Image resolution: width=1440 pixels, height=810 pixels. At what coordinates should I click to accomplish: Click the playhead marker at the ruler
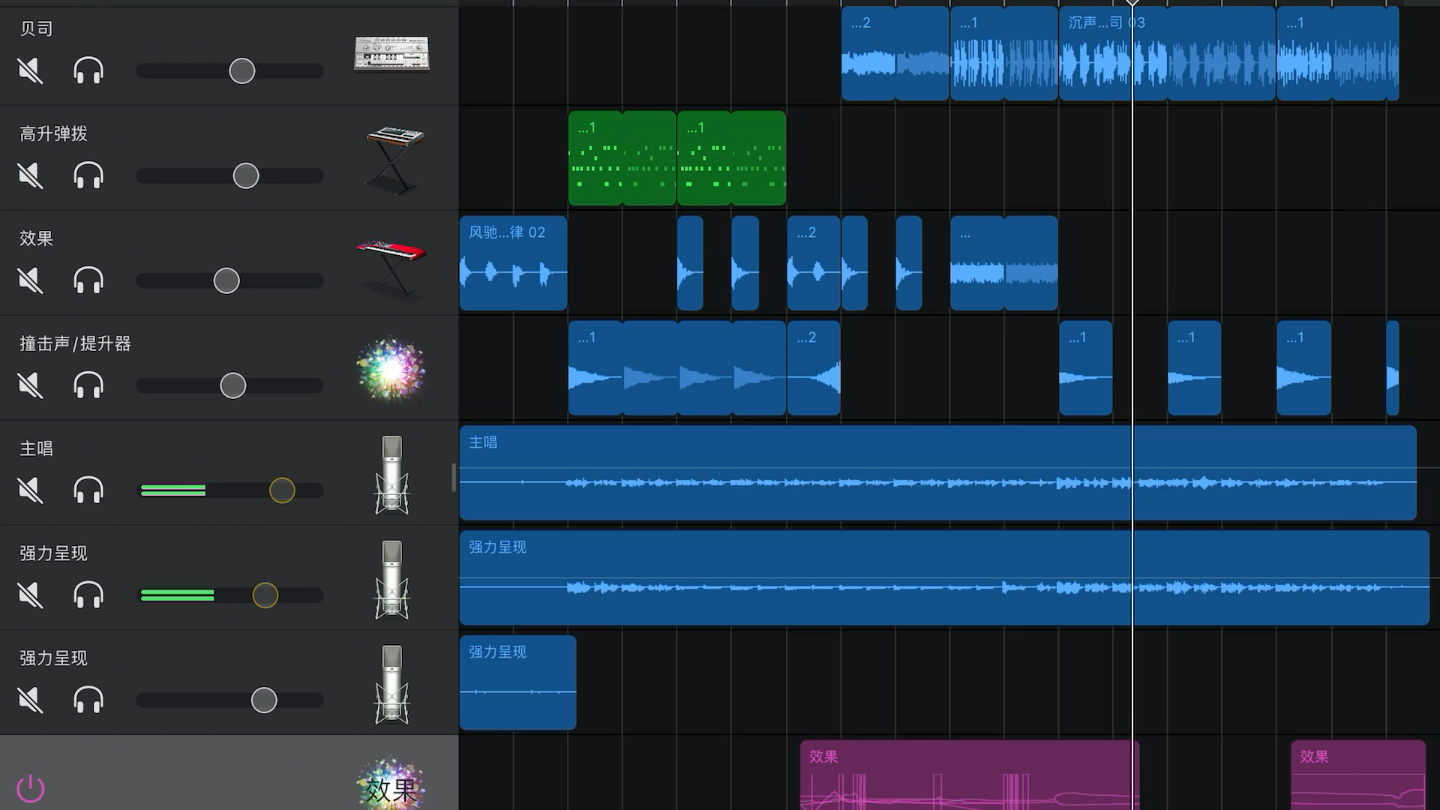[x=1132, y=3]
